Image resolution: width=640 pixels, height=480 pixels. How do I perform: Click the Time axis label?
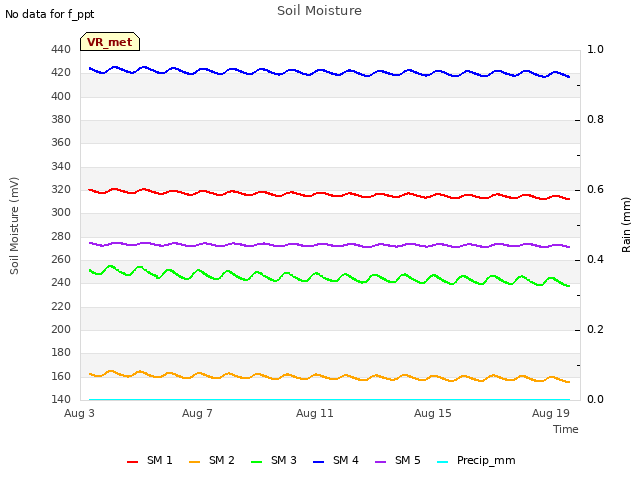[x=566, y=429]
